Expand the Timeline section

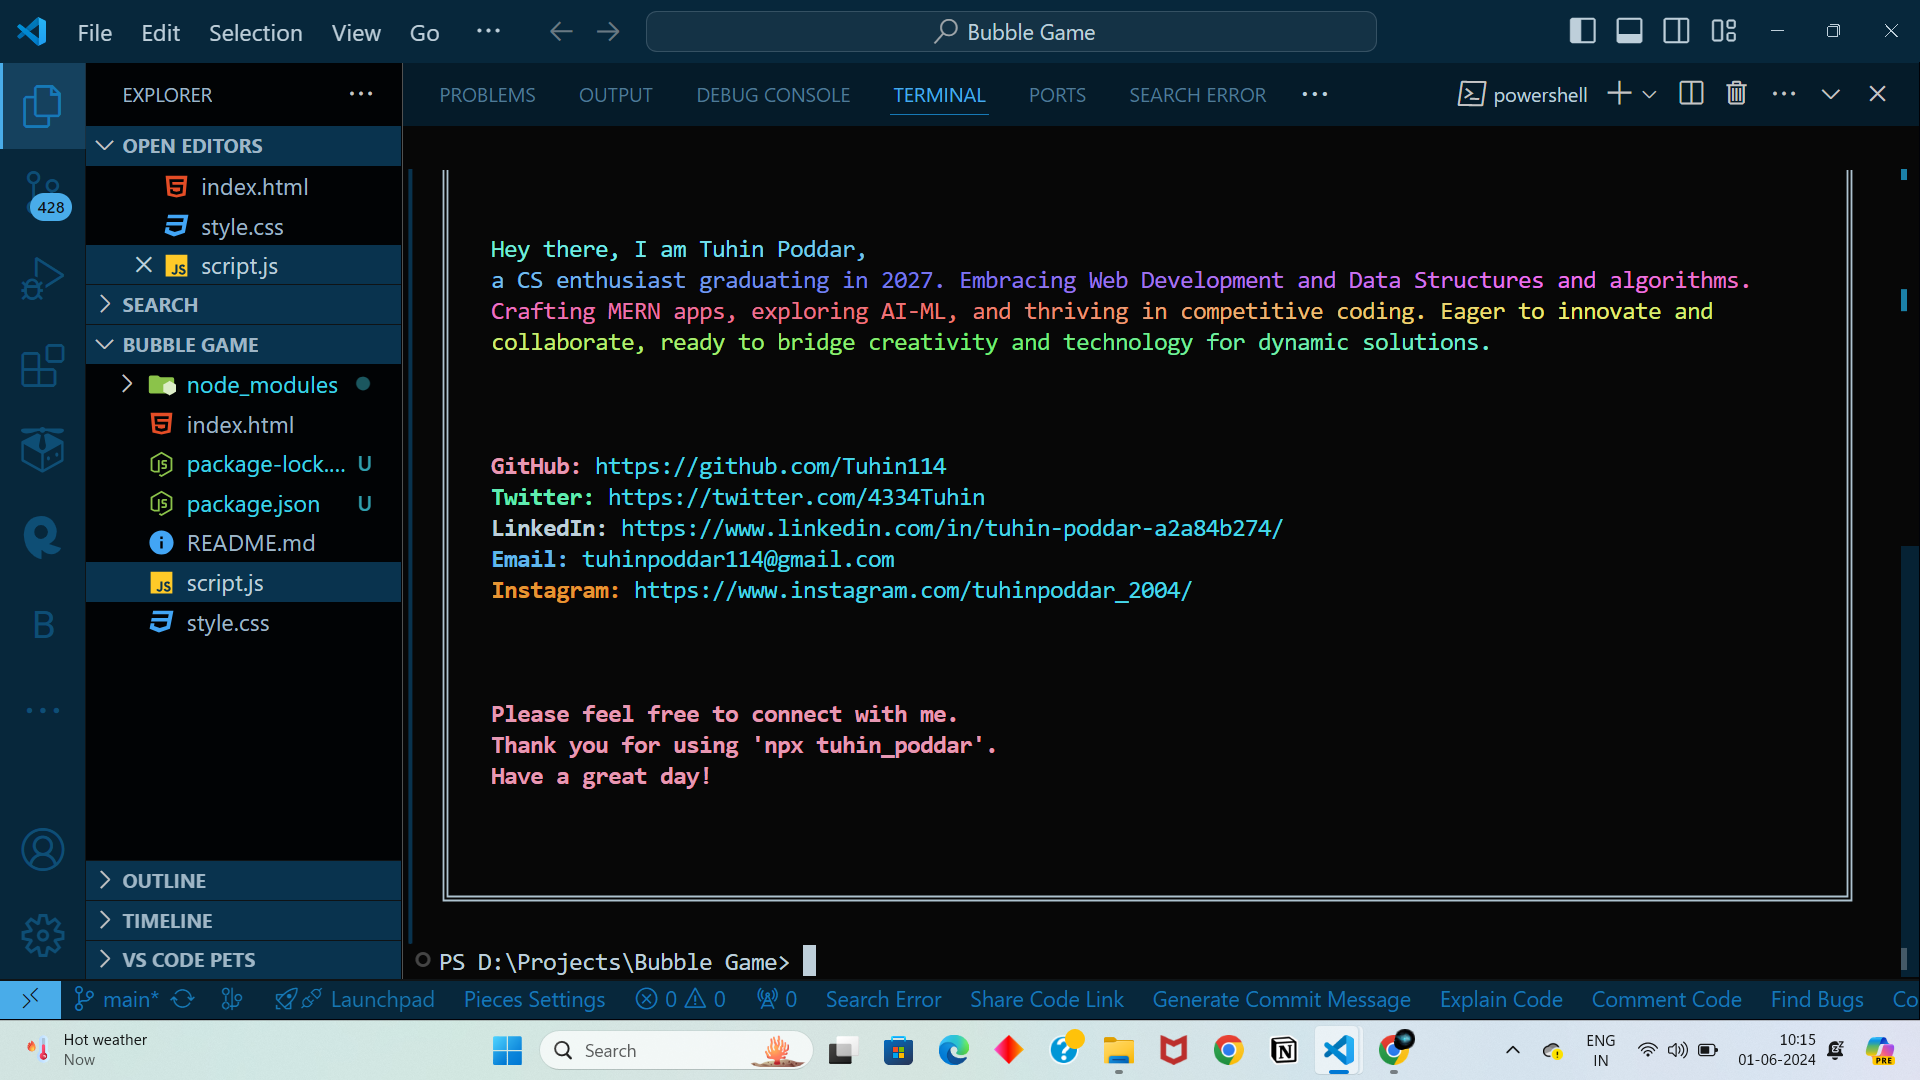pyautogui.click(x=244, y=921)
